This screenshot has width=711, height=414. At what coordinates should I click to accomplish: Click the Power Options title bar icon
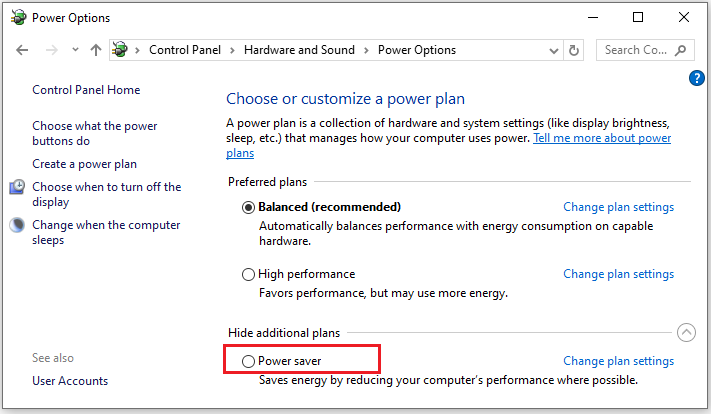[x=17, y=17]
